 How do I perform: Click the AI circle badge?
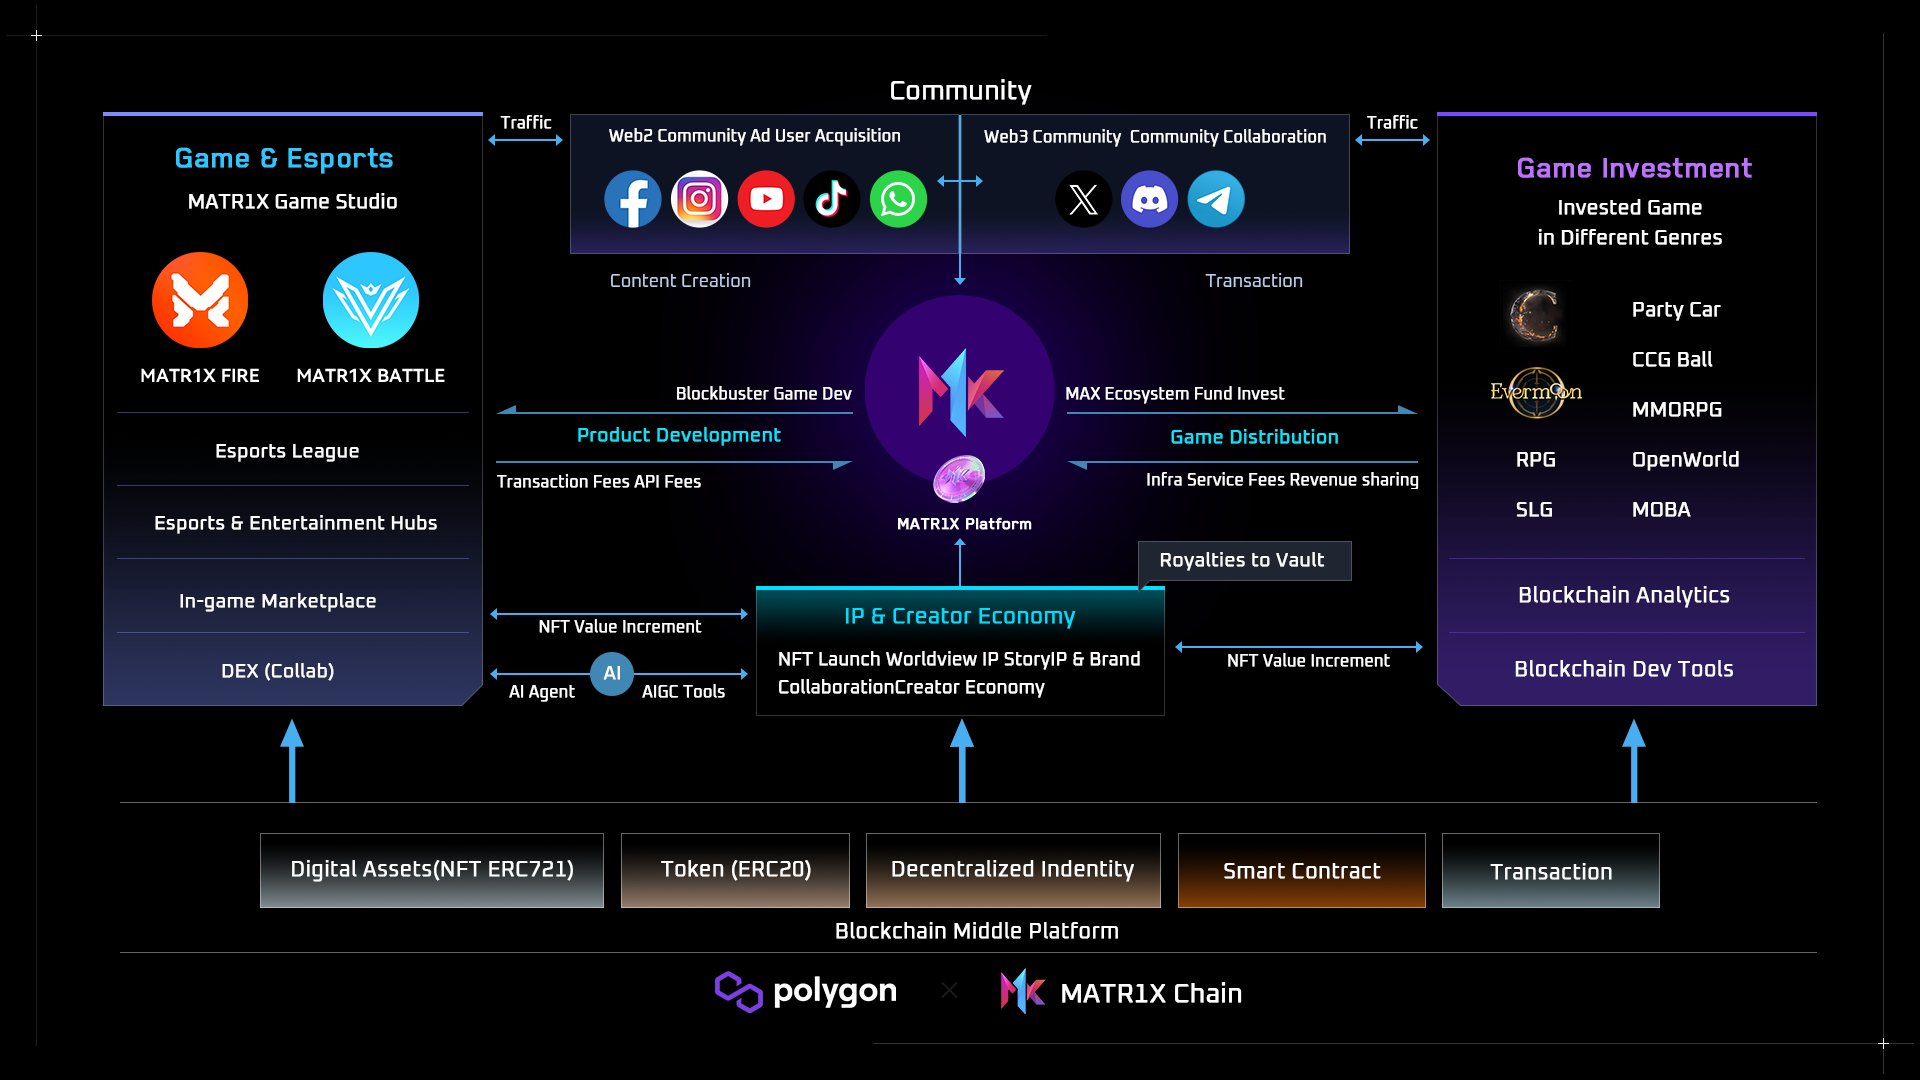(612, 673)
